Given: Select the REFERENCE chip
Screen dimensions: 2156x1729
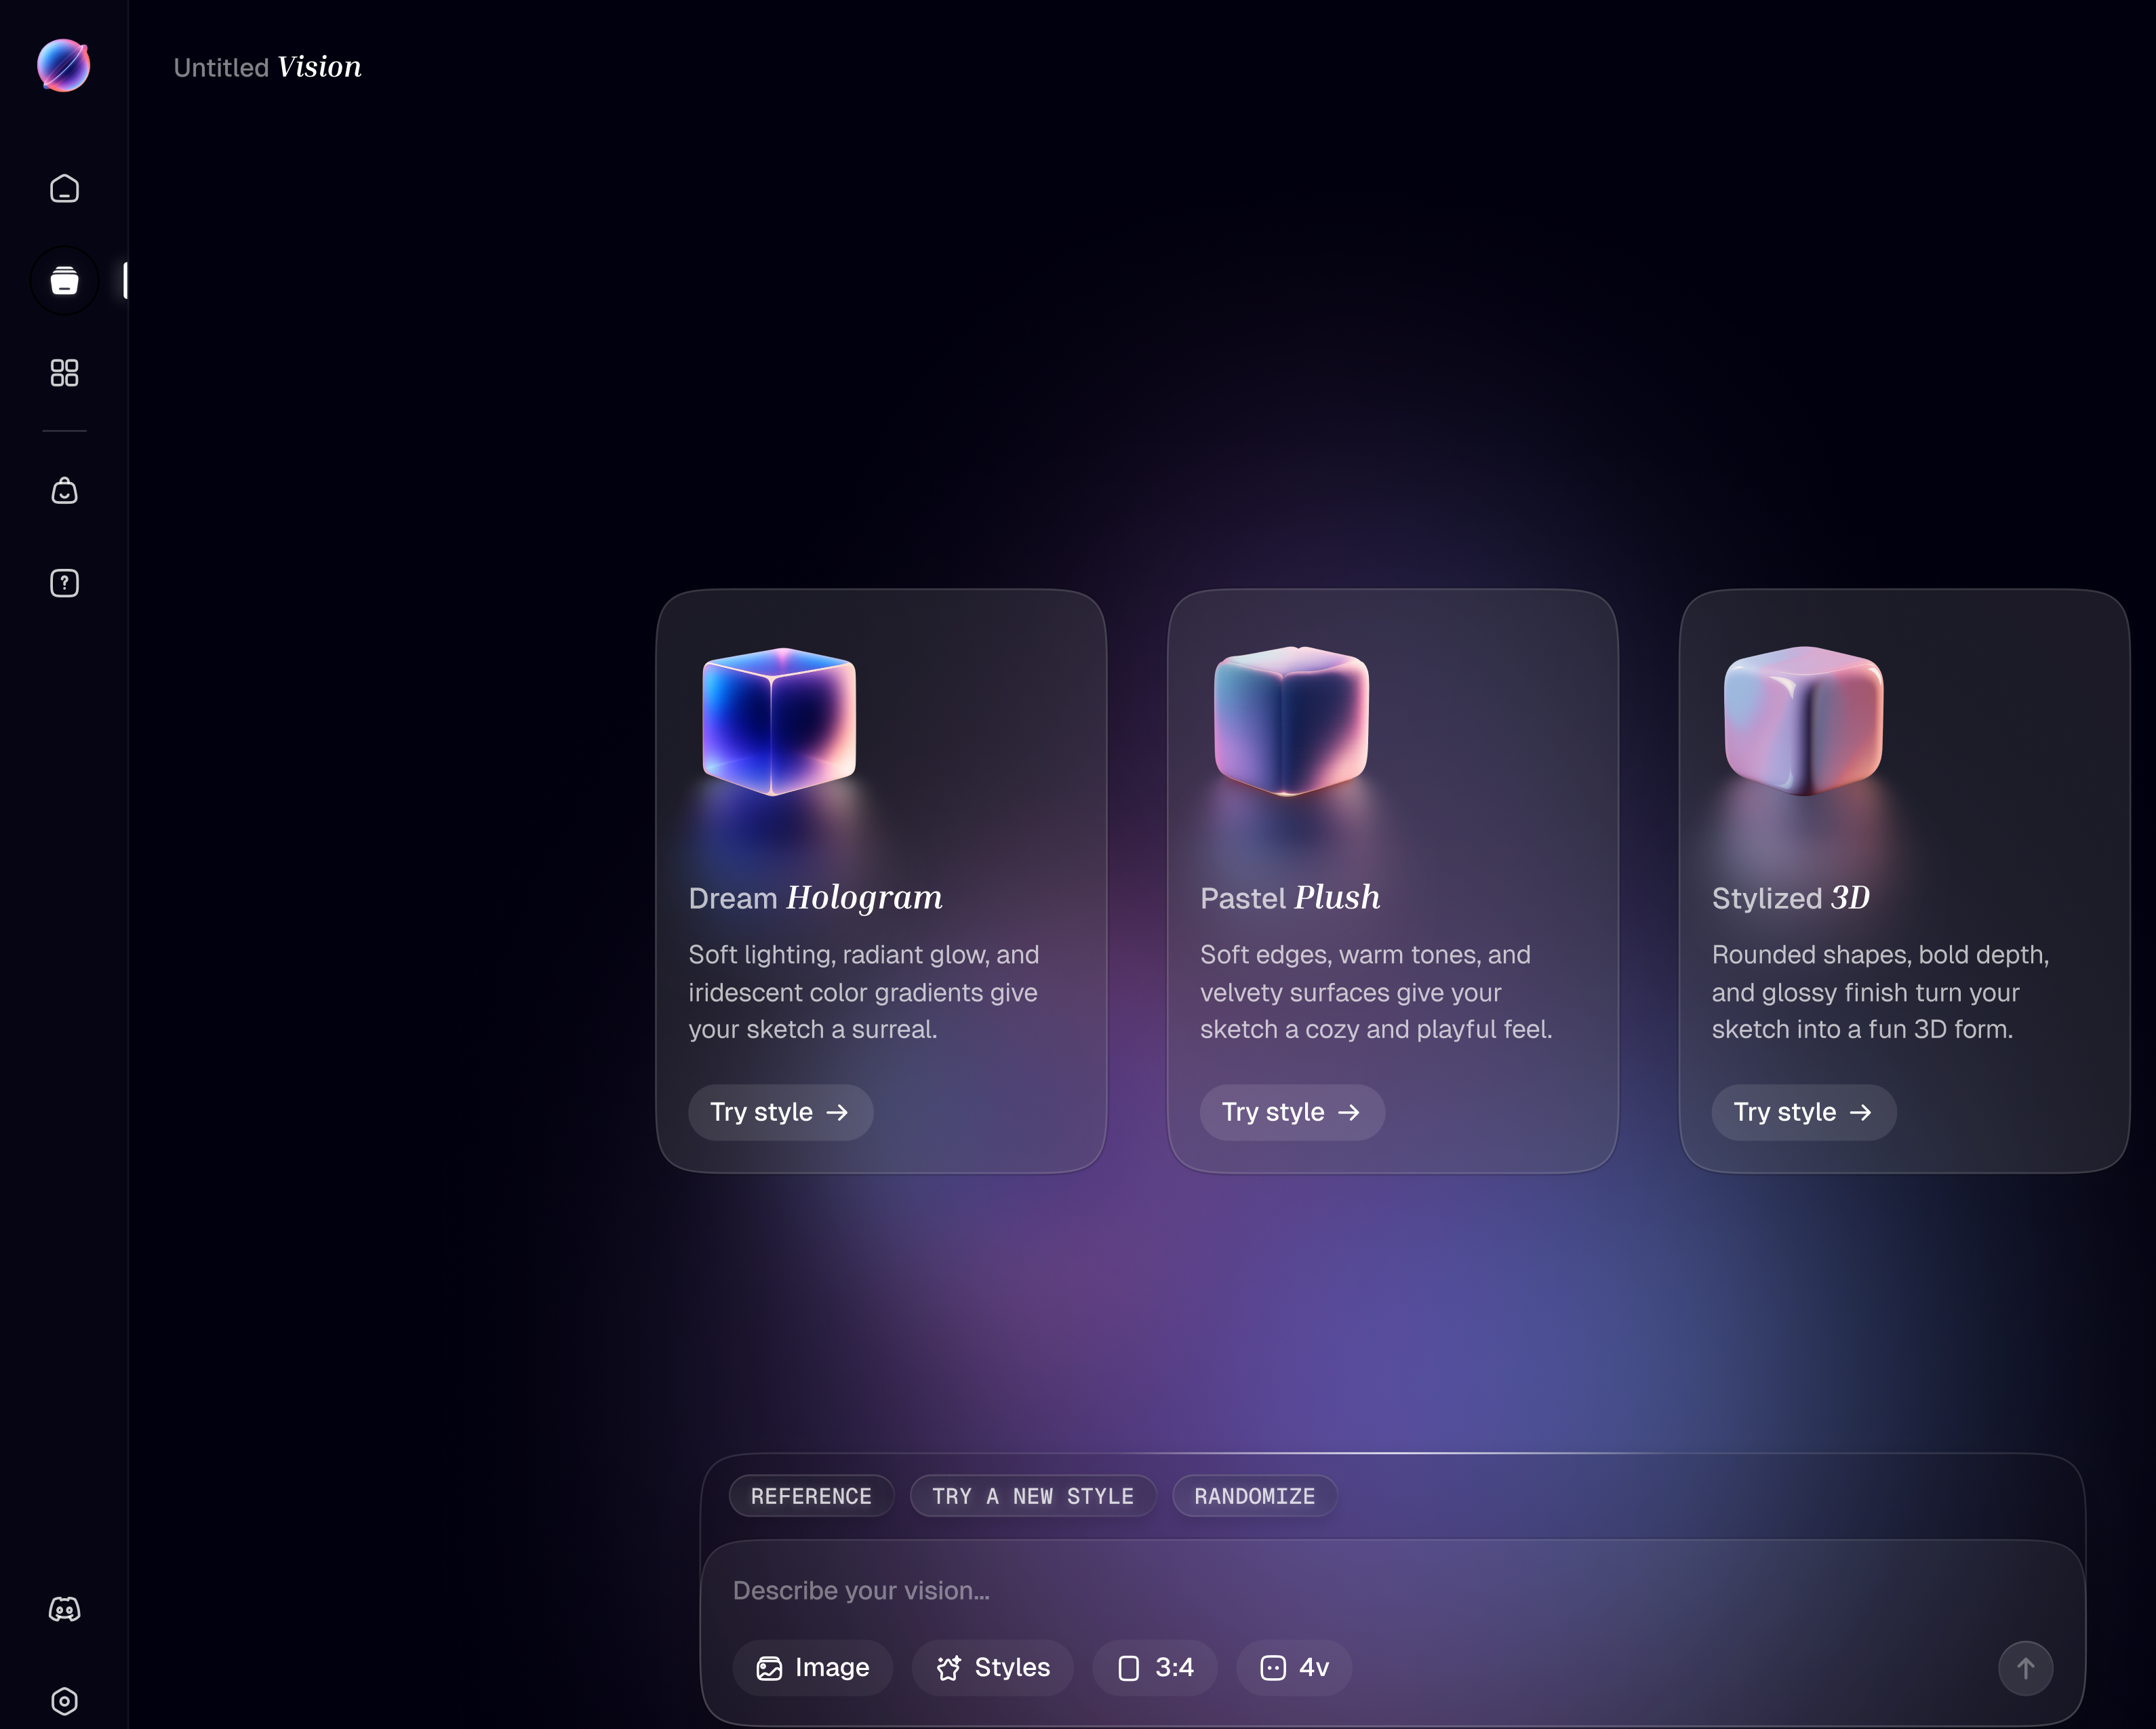Looking at the screenshot, I should pos(811,1496).
